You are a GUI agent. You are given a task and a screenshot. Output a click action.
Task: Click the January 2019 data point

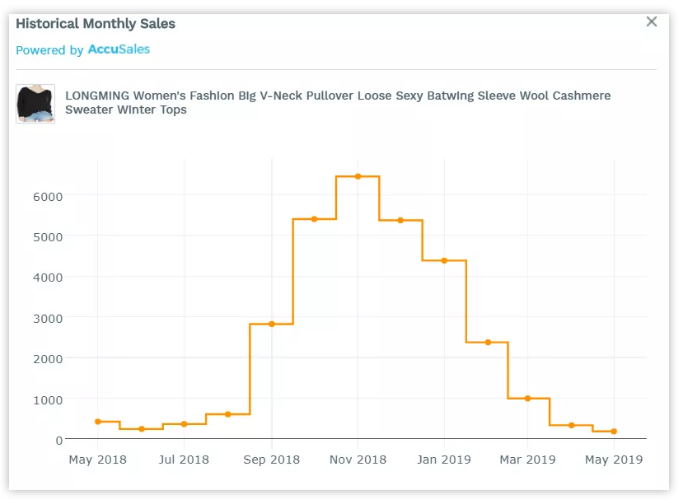443,260
